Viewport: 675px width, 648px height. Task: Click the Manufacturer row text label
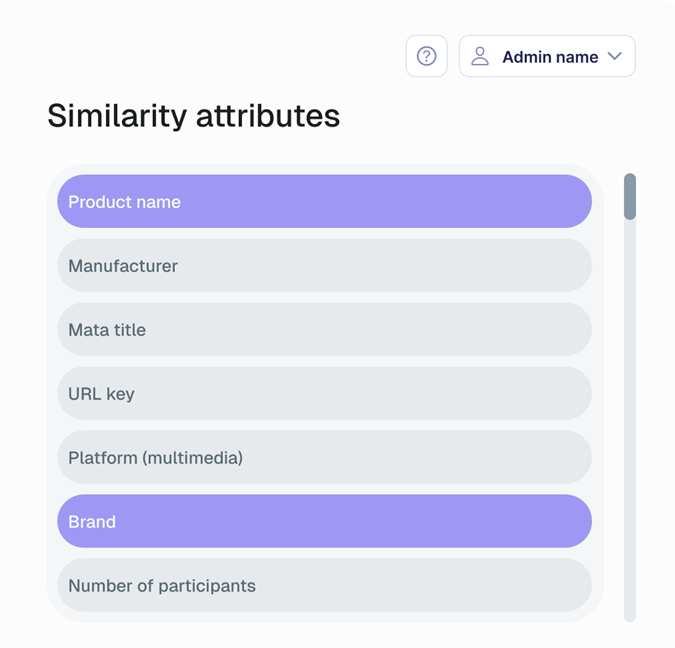click(x=123, y=266)
